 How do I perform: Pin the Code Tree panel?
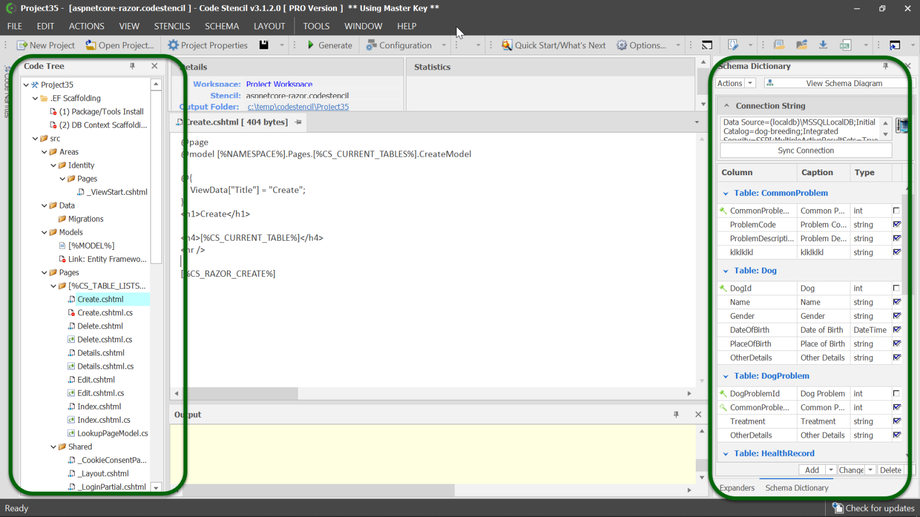coord(132,67)
